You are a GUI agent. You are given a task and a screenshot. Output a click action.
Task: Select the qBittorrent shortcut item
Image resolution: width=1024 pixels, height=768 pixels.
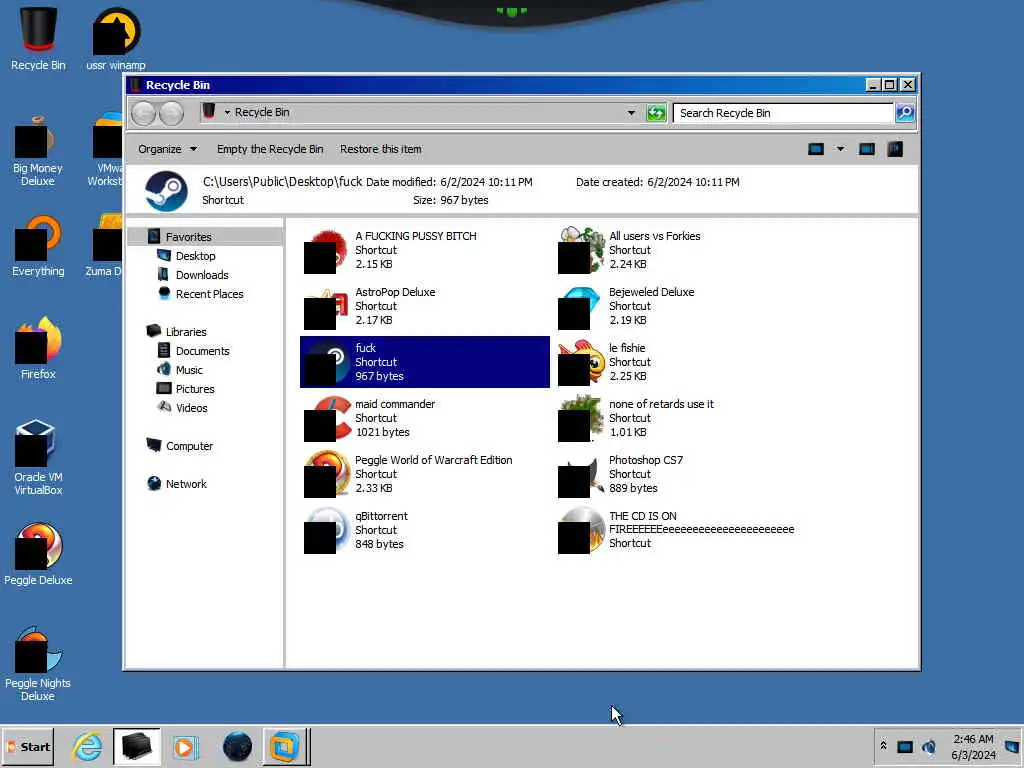424,530
